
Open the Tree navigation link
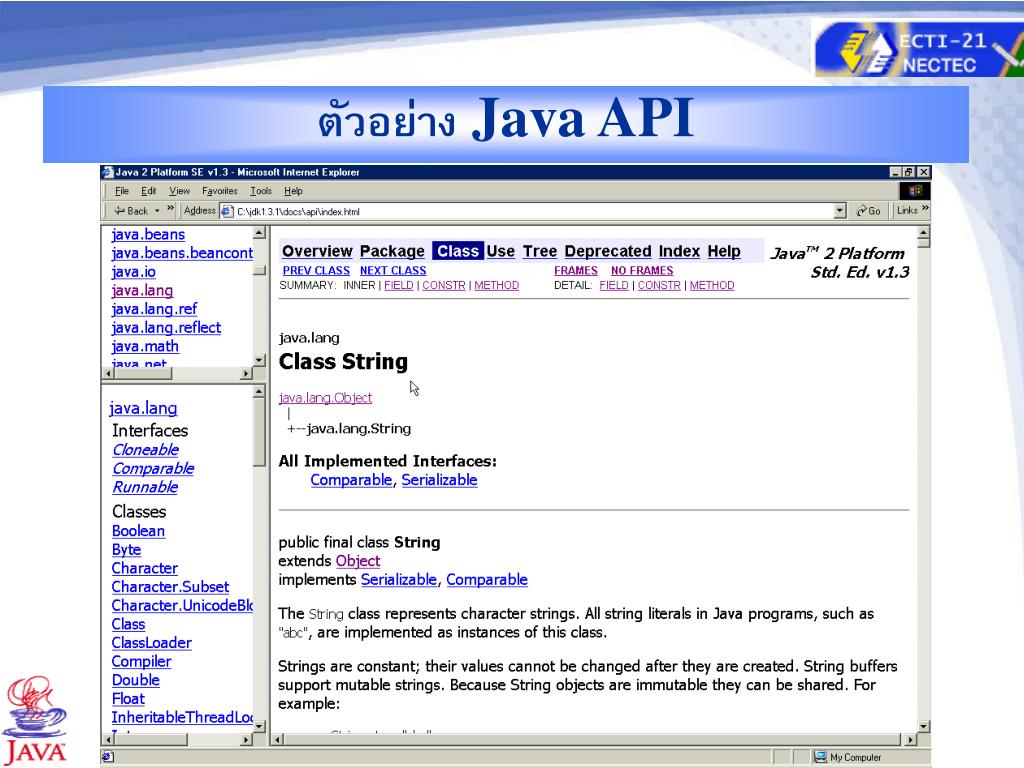539,251
